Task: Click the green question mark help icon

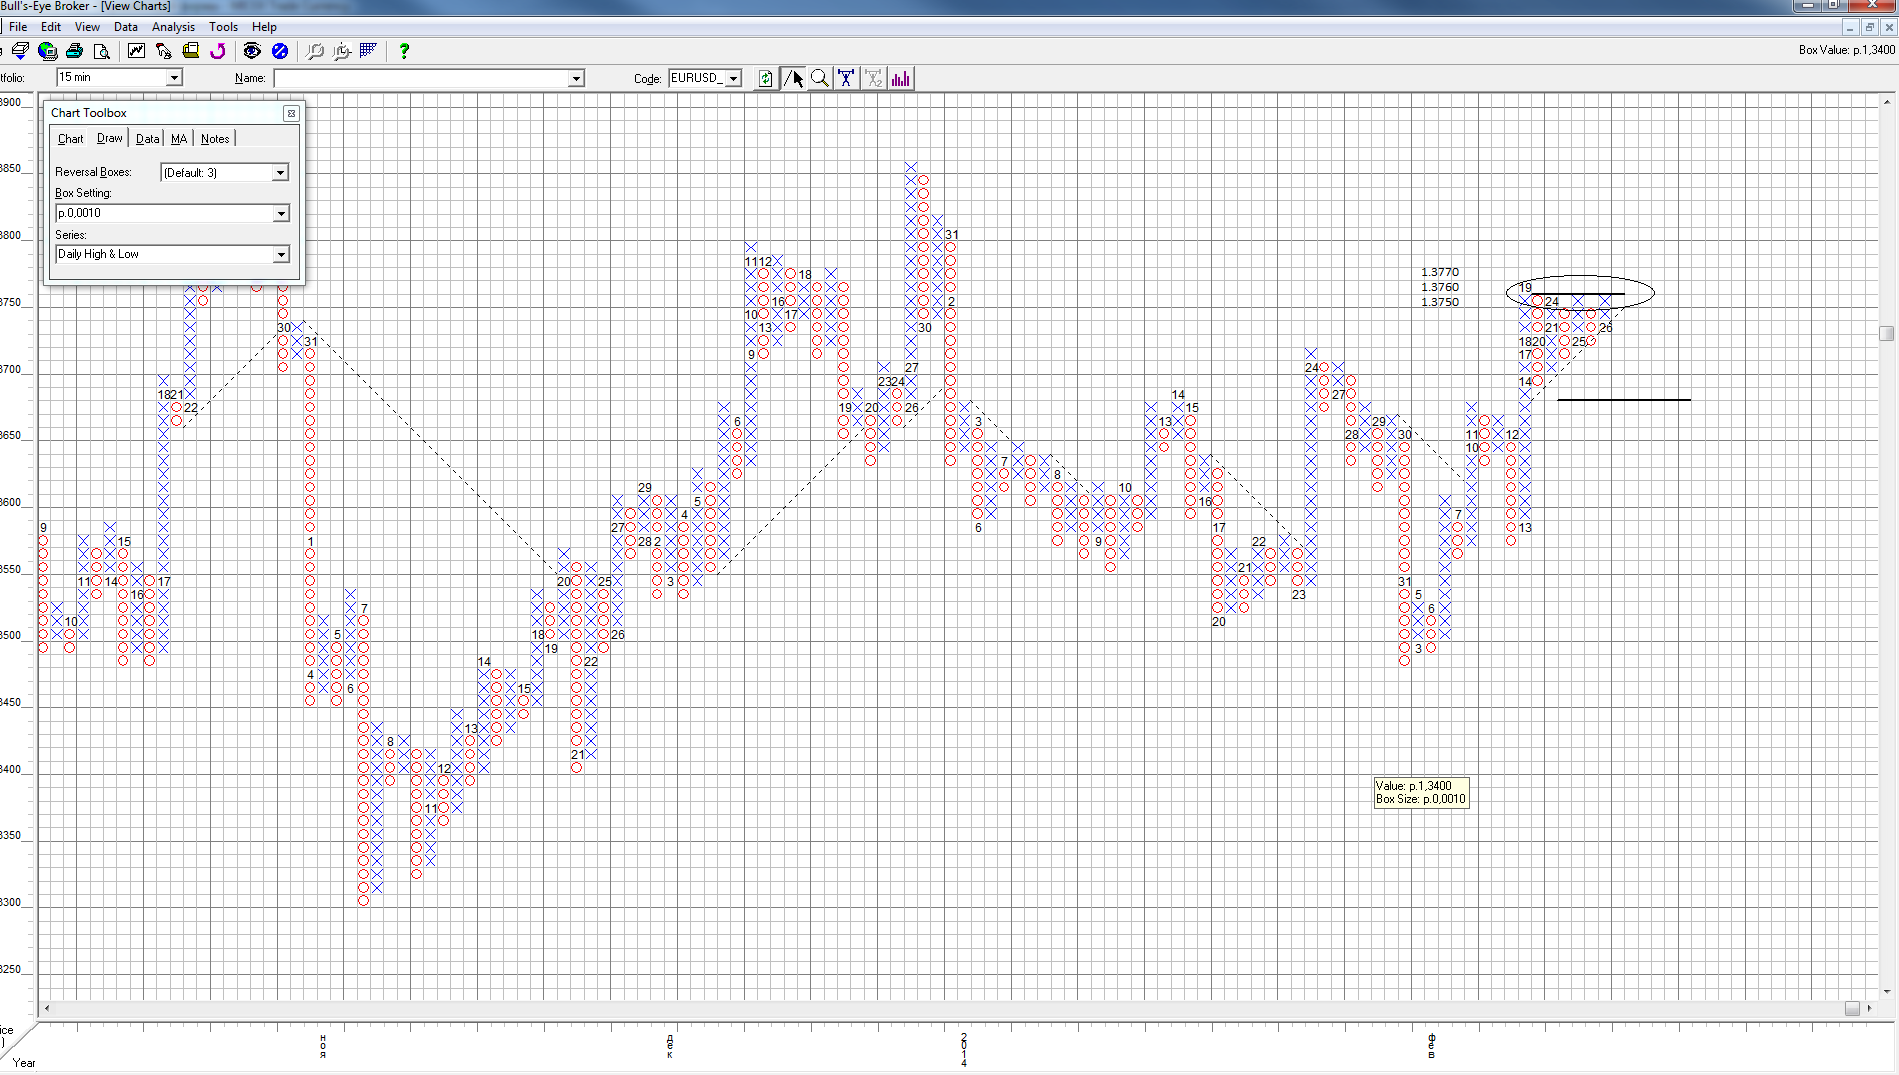Action: click(x=404, y=51)
